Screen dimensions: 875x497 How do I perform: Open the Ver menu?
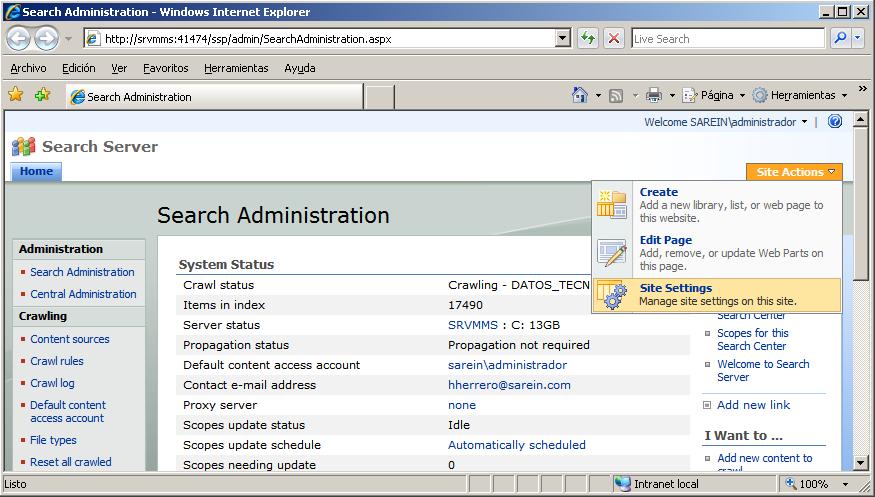pyautogui.click(x=119, y=68)
